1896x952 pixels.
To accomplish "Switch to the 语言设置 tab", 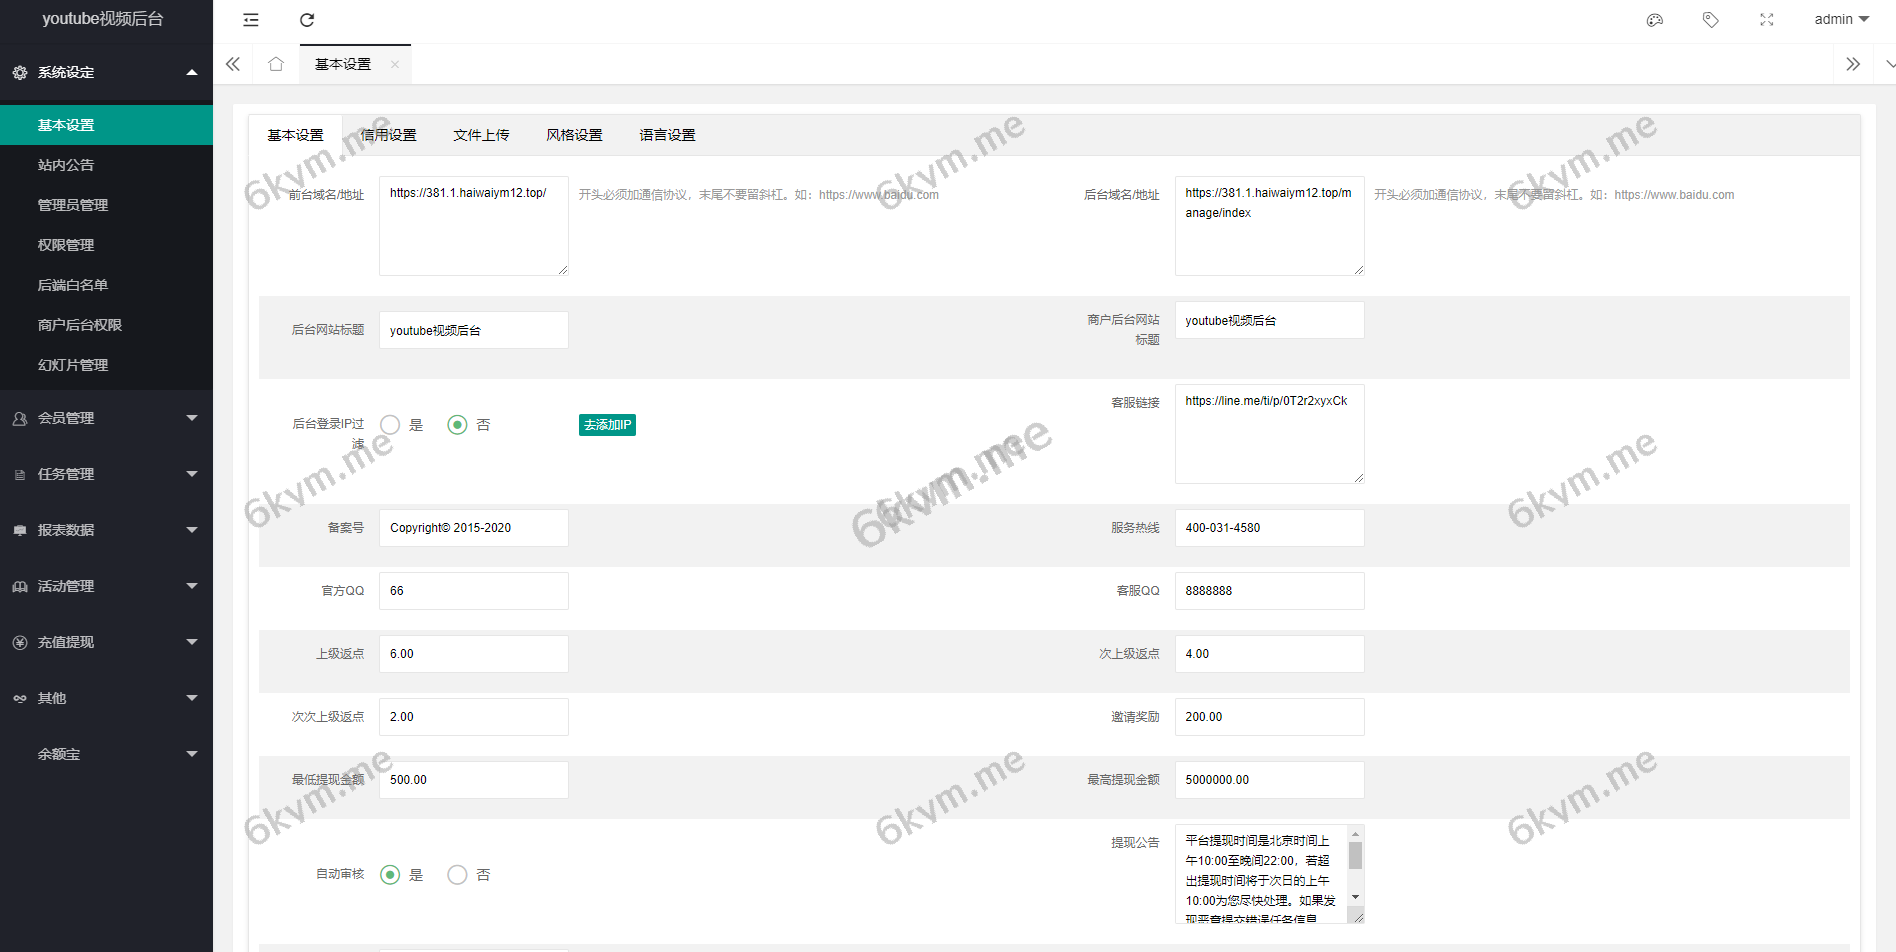I will tap(667, 135).
